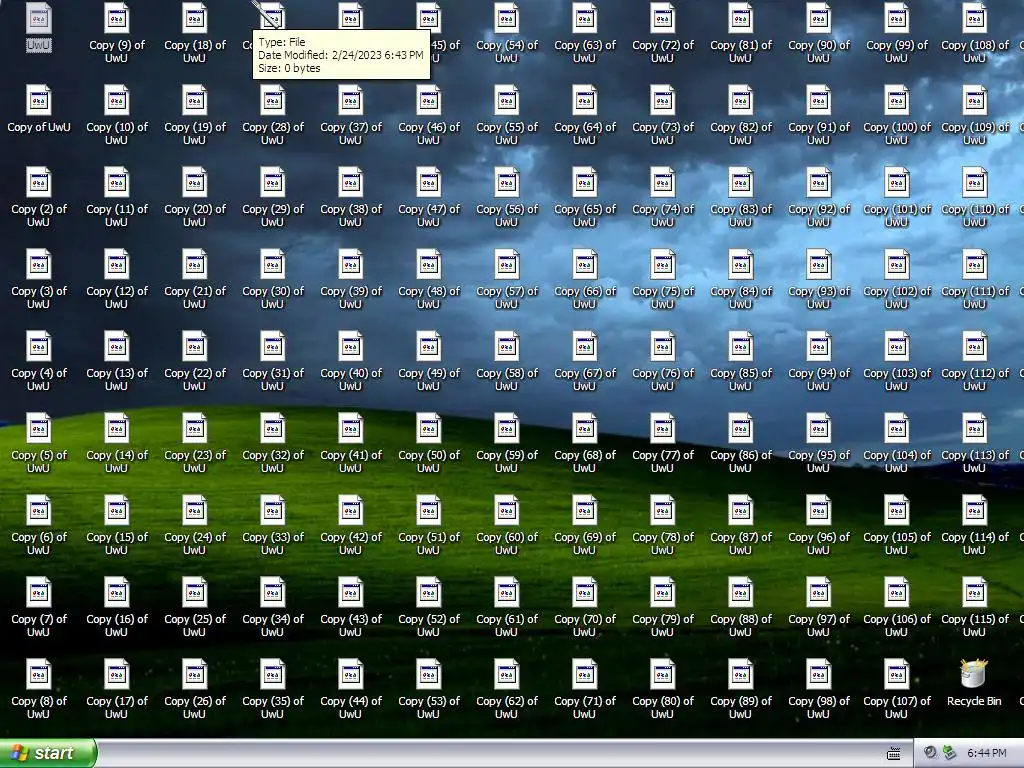Select Copy (107) of UwU icon

896,674
